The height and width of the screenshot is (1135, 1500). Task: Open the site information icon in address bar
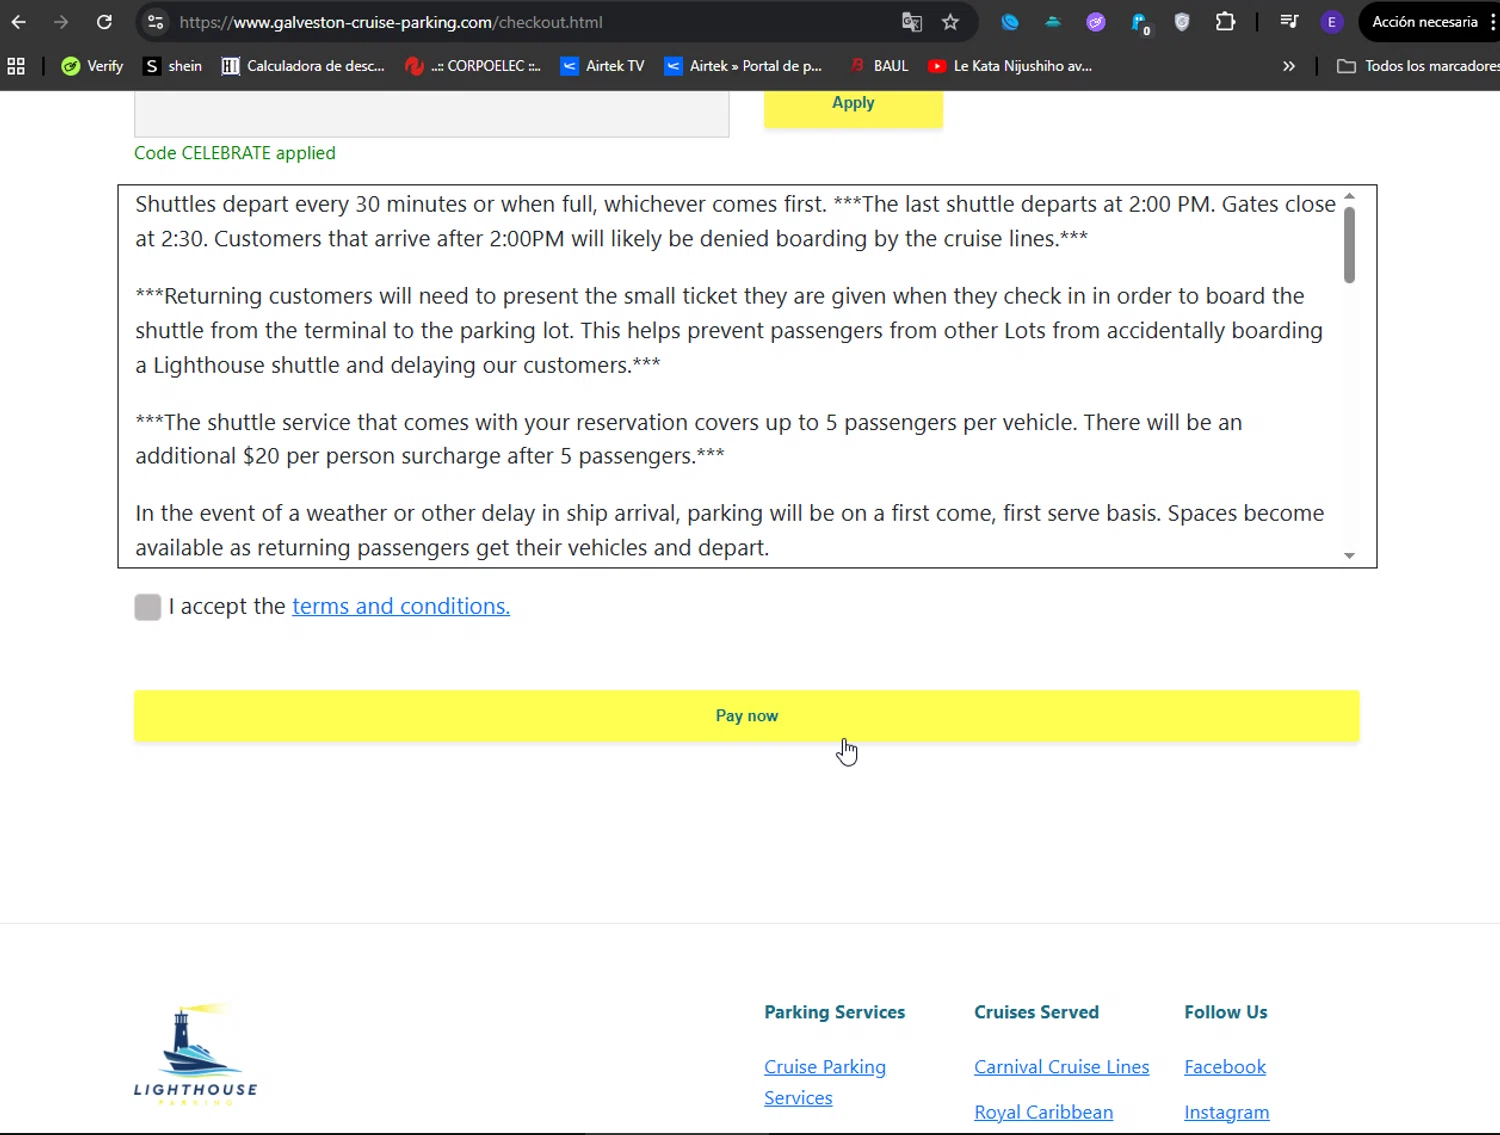point(155,22)
